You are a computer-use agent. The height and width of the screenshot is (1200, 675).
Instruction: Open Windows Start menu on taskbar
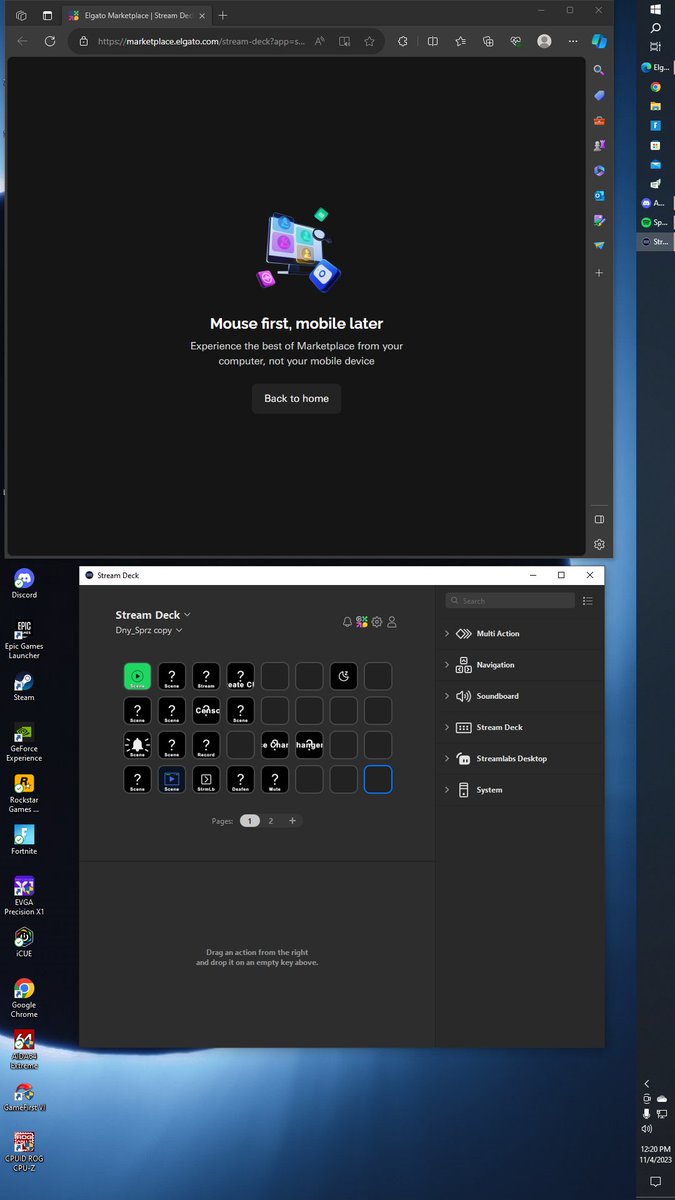pos(656,9)
